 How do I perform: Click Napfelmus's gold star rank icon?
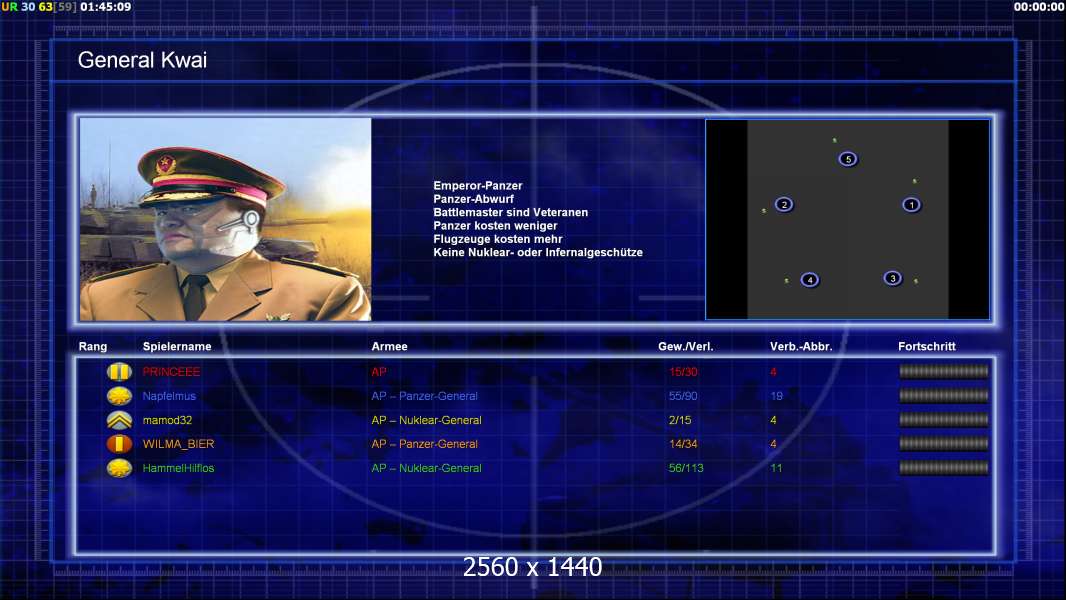tap(119, 395)
